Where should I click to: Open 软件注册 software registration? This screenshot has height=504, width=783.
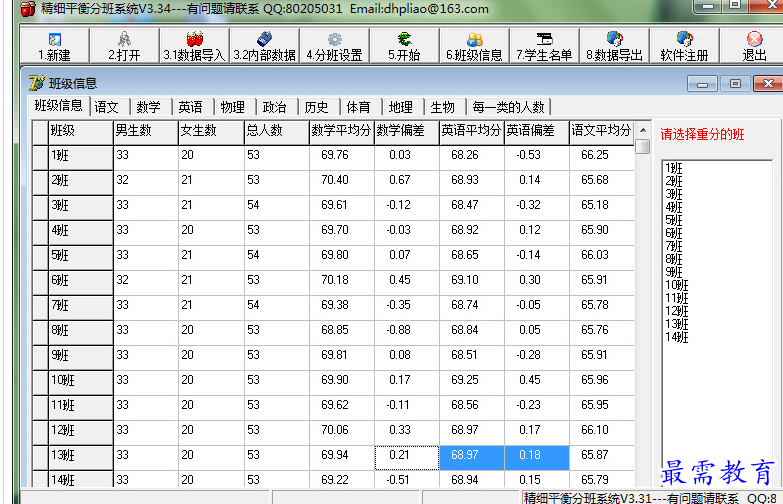click(684, 45)
